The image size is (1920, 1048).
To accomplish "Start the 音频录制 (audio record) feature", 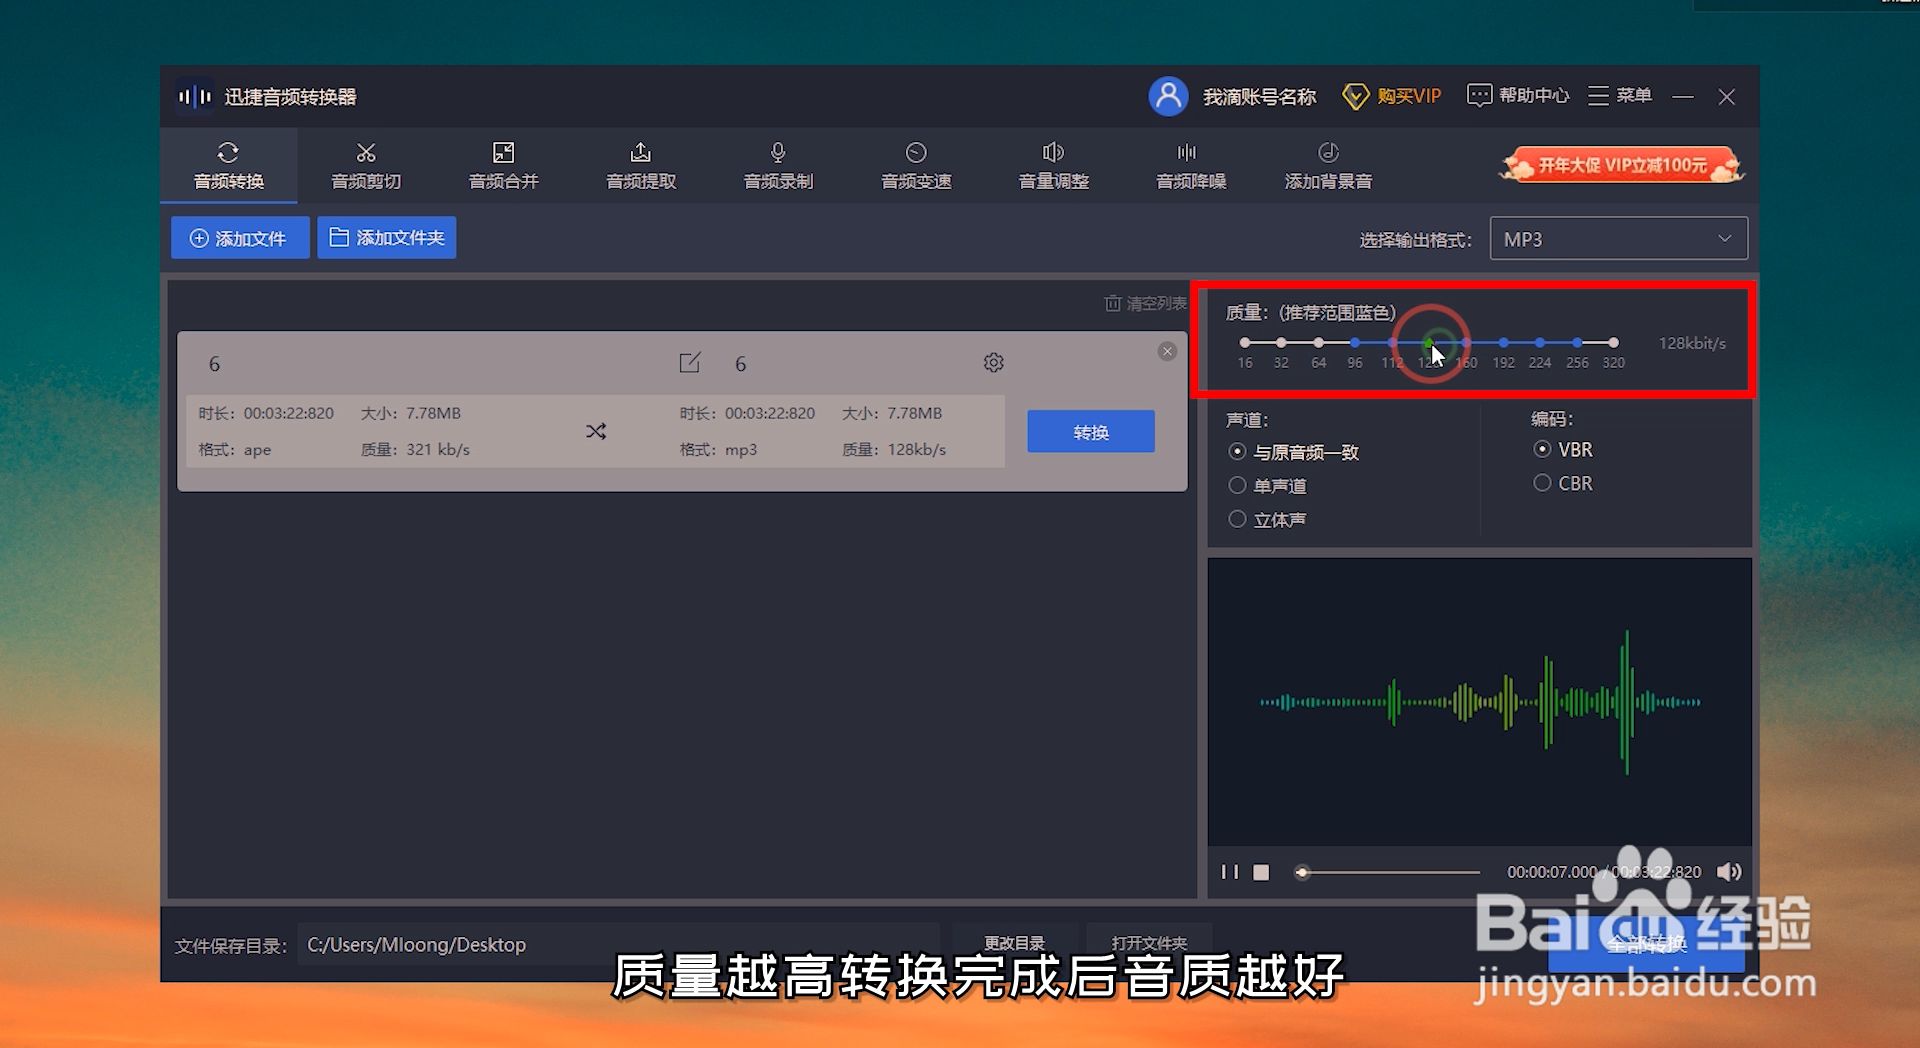I will [778, 165].
